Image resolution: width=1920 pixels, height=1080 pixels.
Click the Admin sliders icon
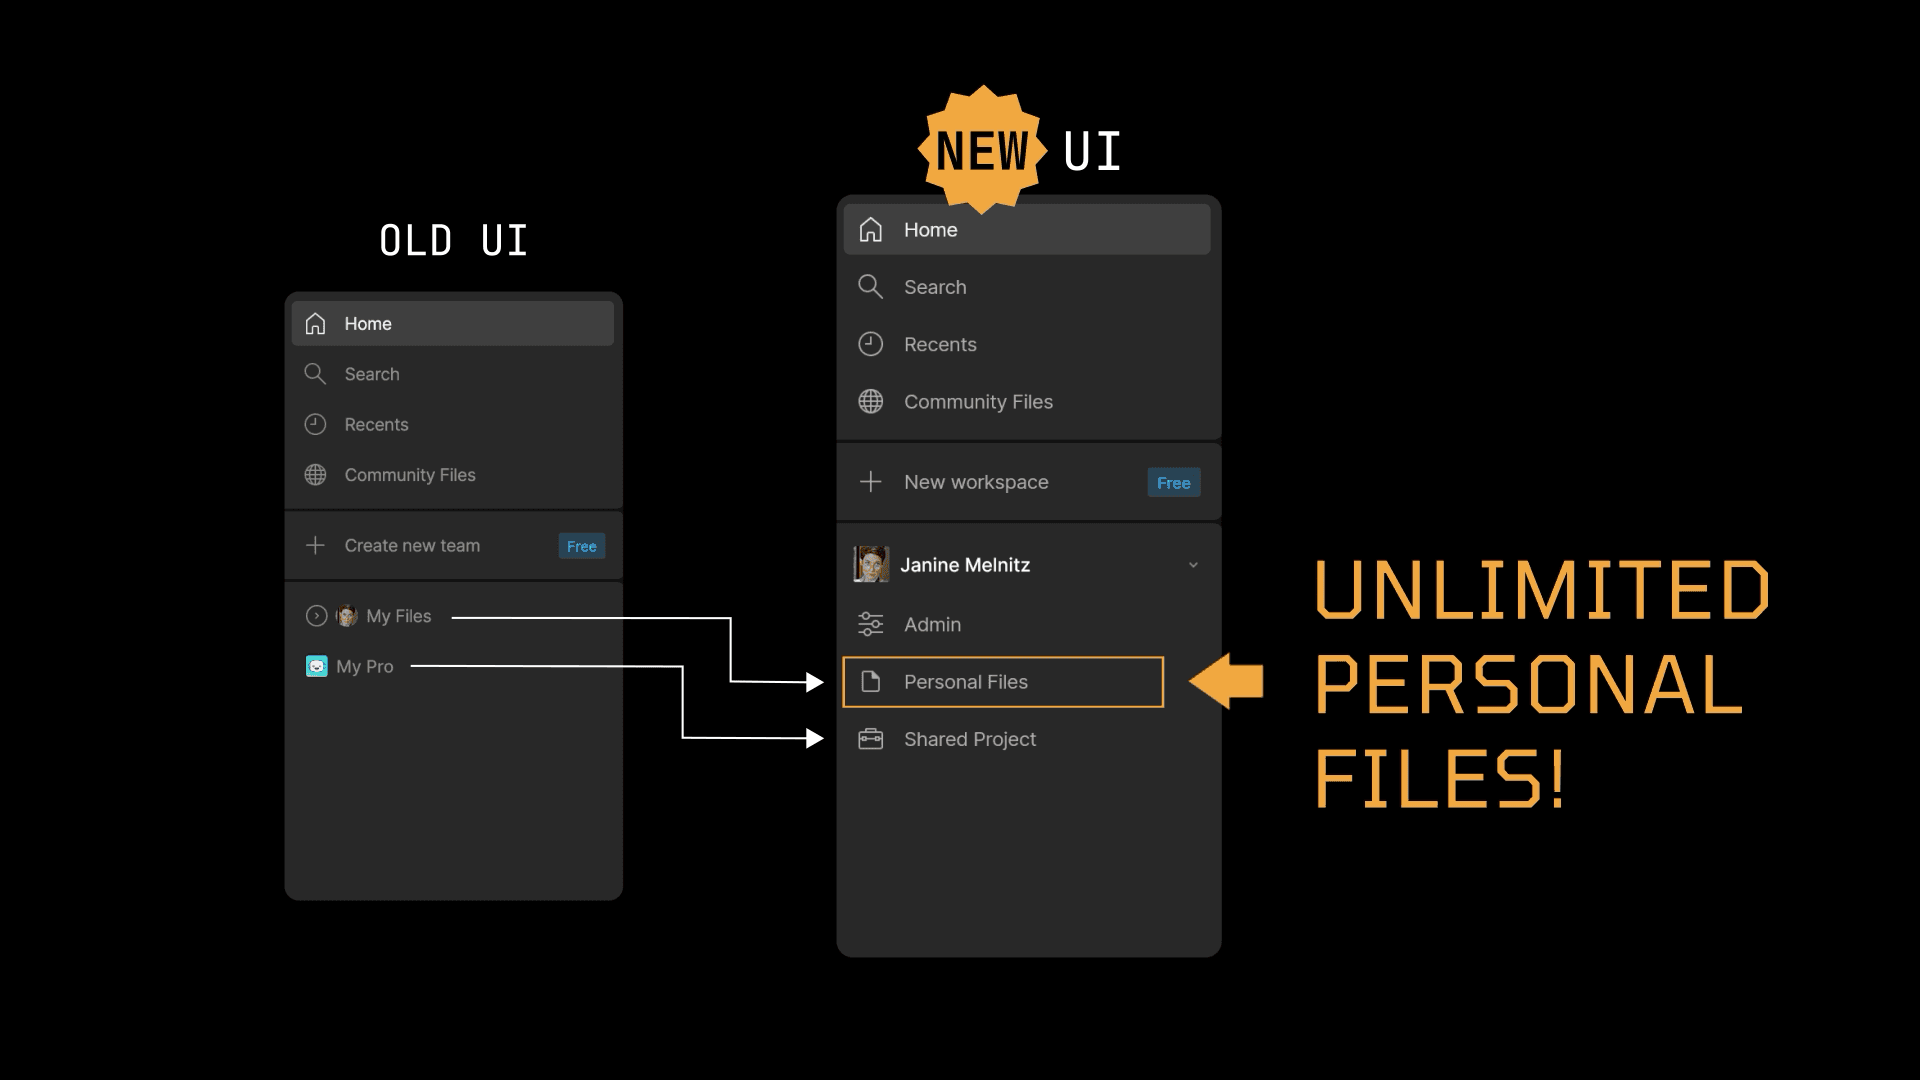pos(870,624)
